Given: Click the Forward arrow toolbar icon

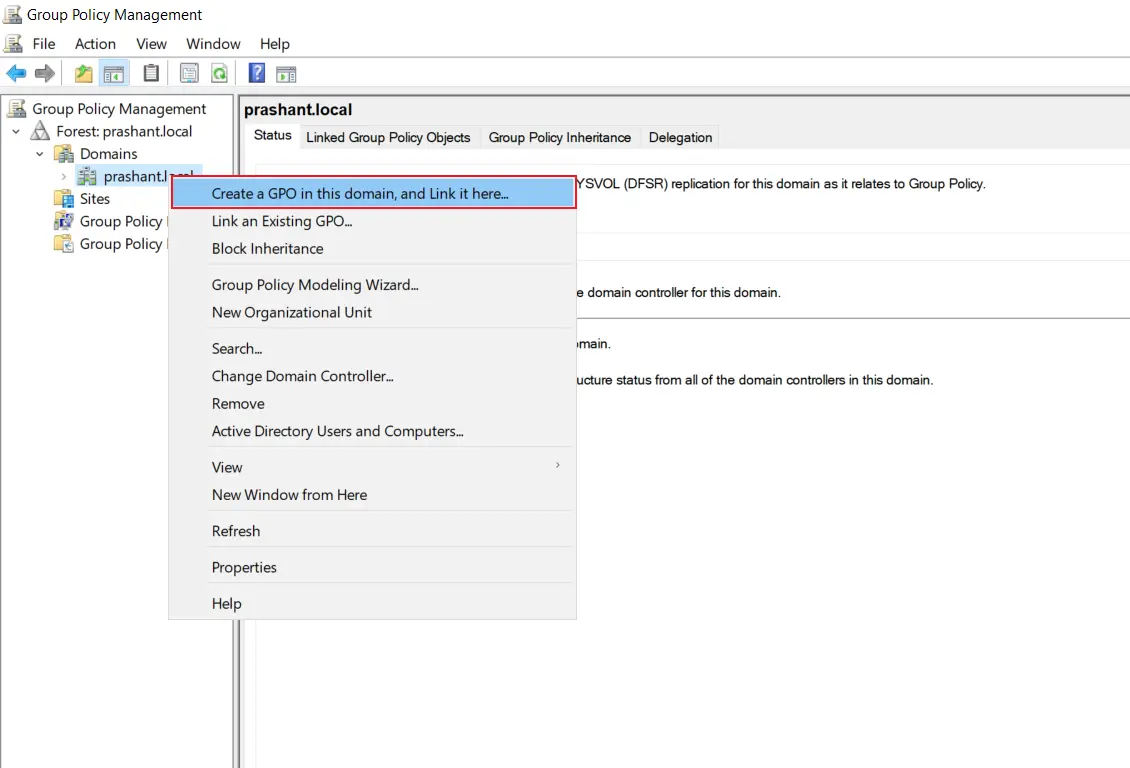Looking at the screenshot, I should 45,73.
